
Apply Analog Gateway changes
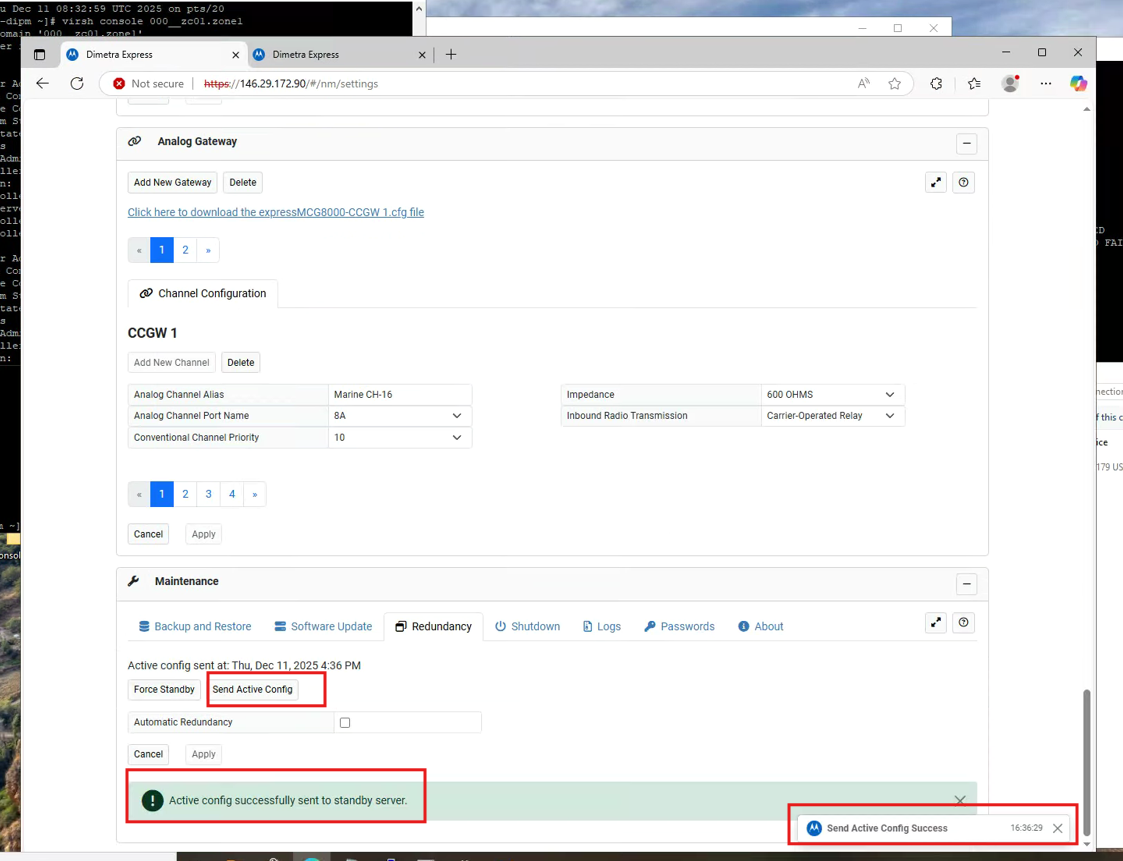[203, 534]
